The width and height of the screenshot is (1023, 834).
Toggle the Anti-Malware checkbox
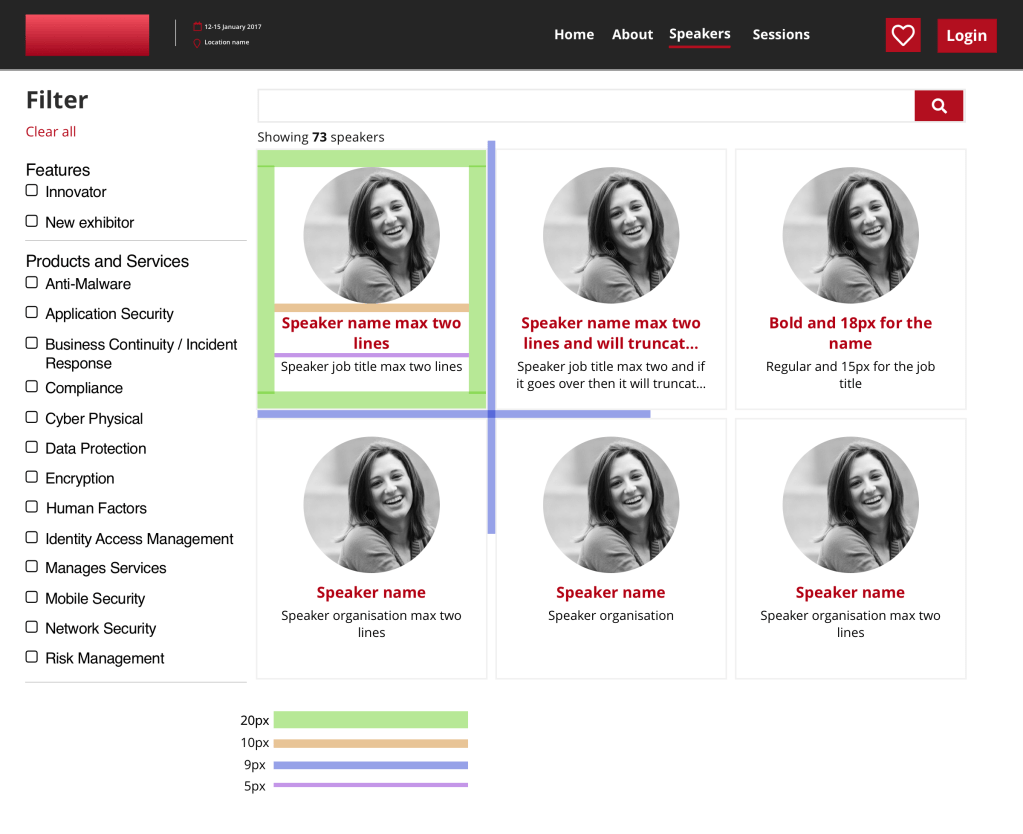click(x=32, y=283)
